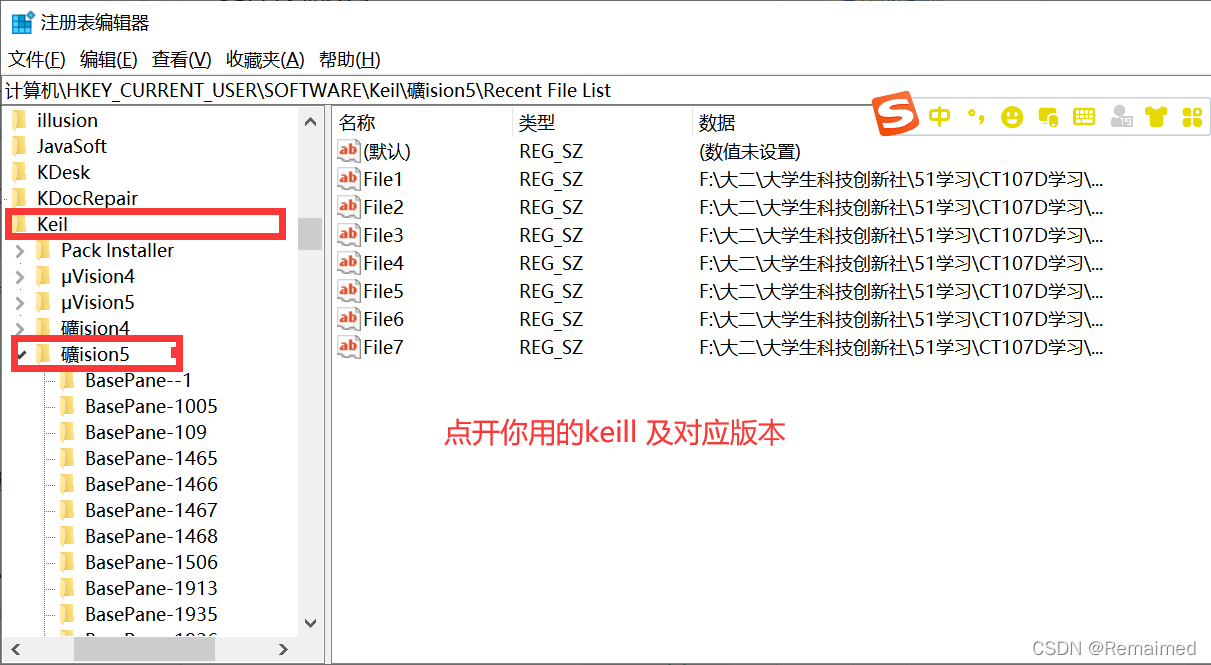Select the BasePane-1005 key
The image size is (1211, 665).
pos(151,406)
